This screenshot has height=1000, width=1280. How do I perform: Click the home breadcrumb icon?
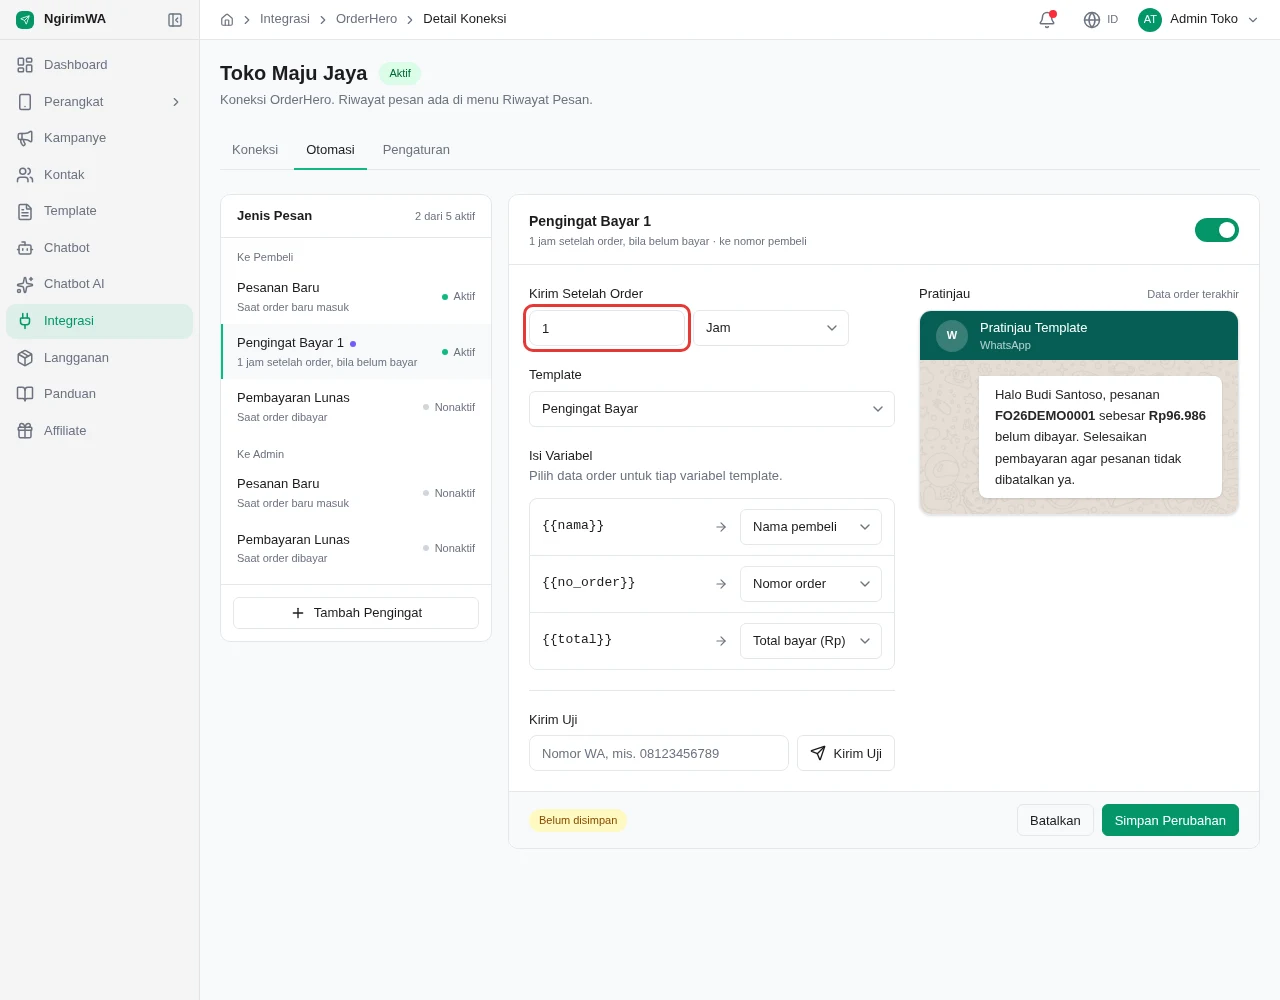(x=227, y=19)
